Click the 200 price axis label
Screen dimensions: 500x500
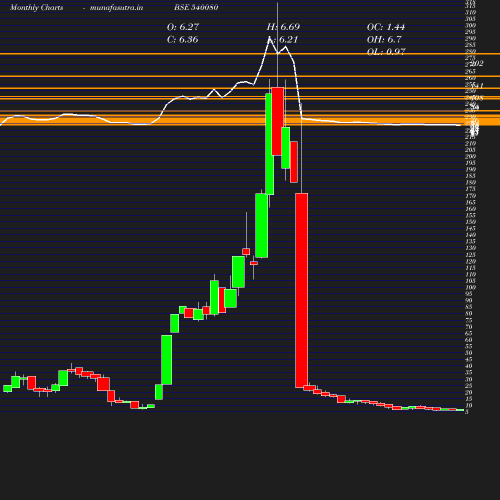(470, 156)
